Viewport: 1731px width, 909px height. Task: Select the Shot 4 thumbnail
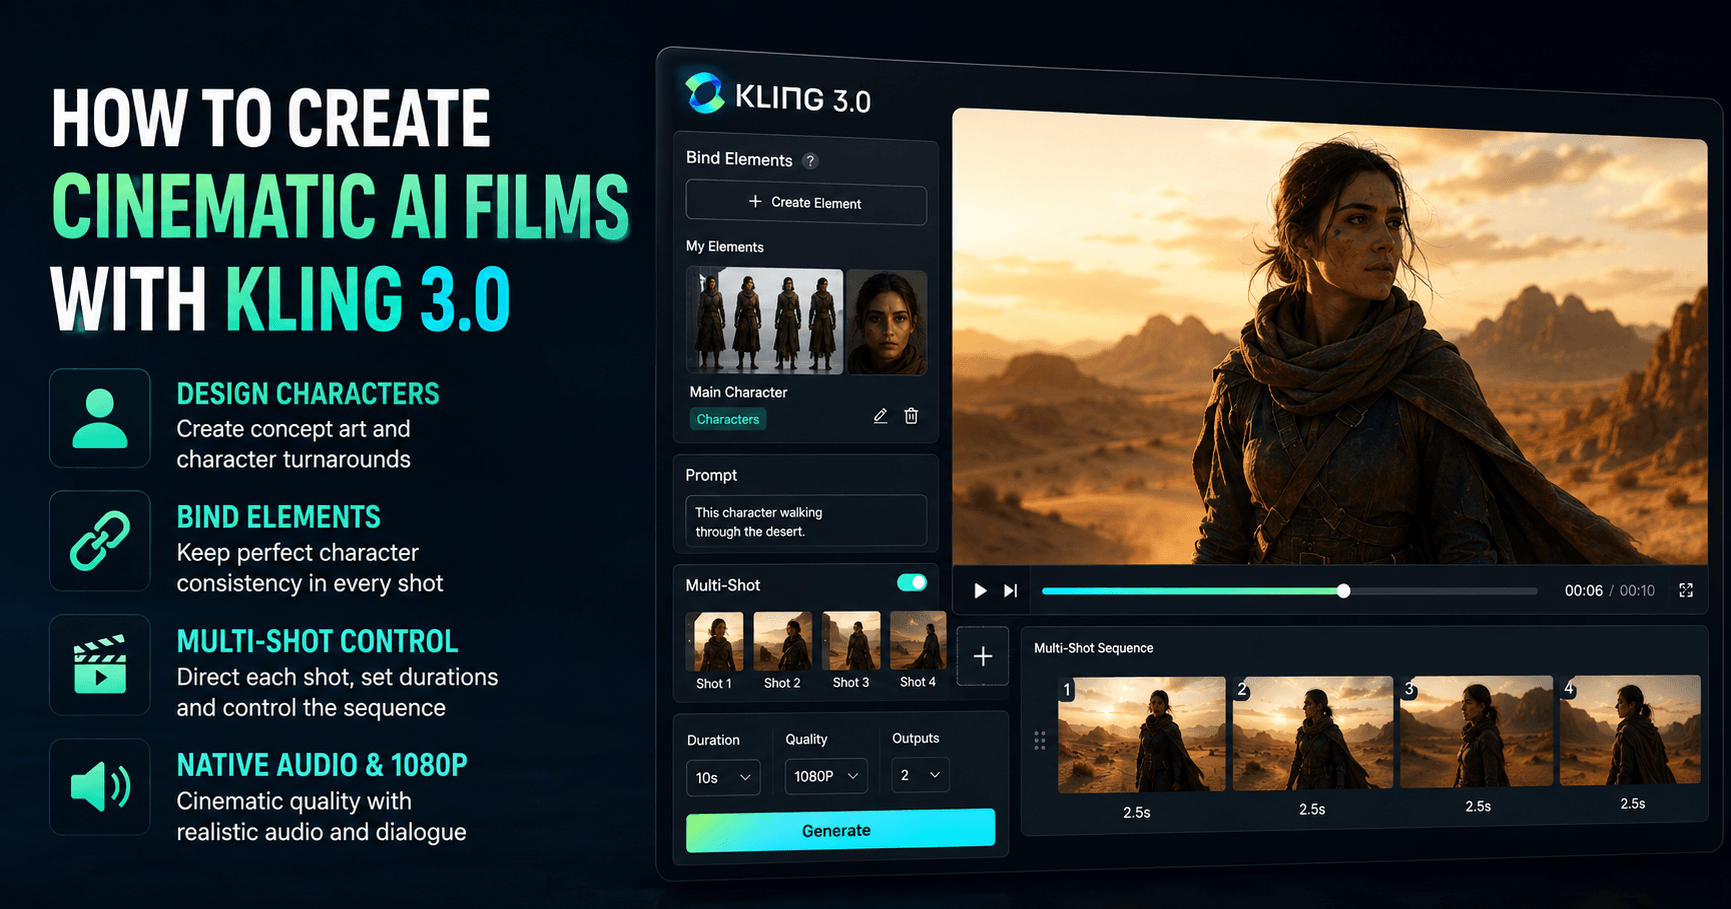(x=918, y=640)
